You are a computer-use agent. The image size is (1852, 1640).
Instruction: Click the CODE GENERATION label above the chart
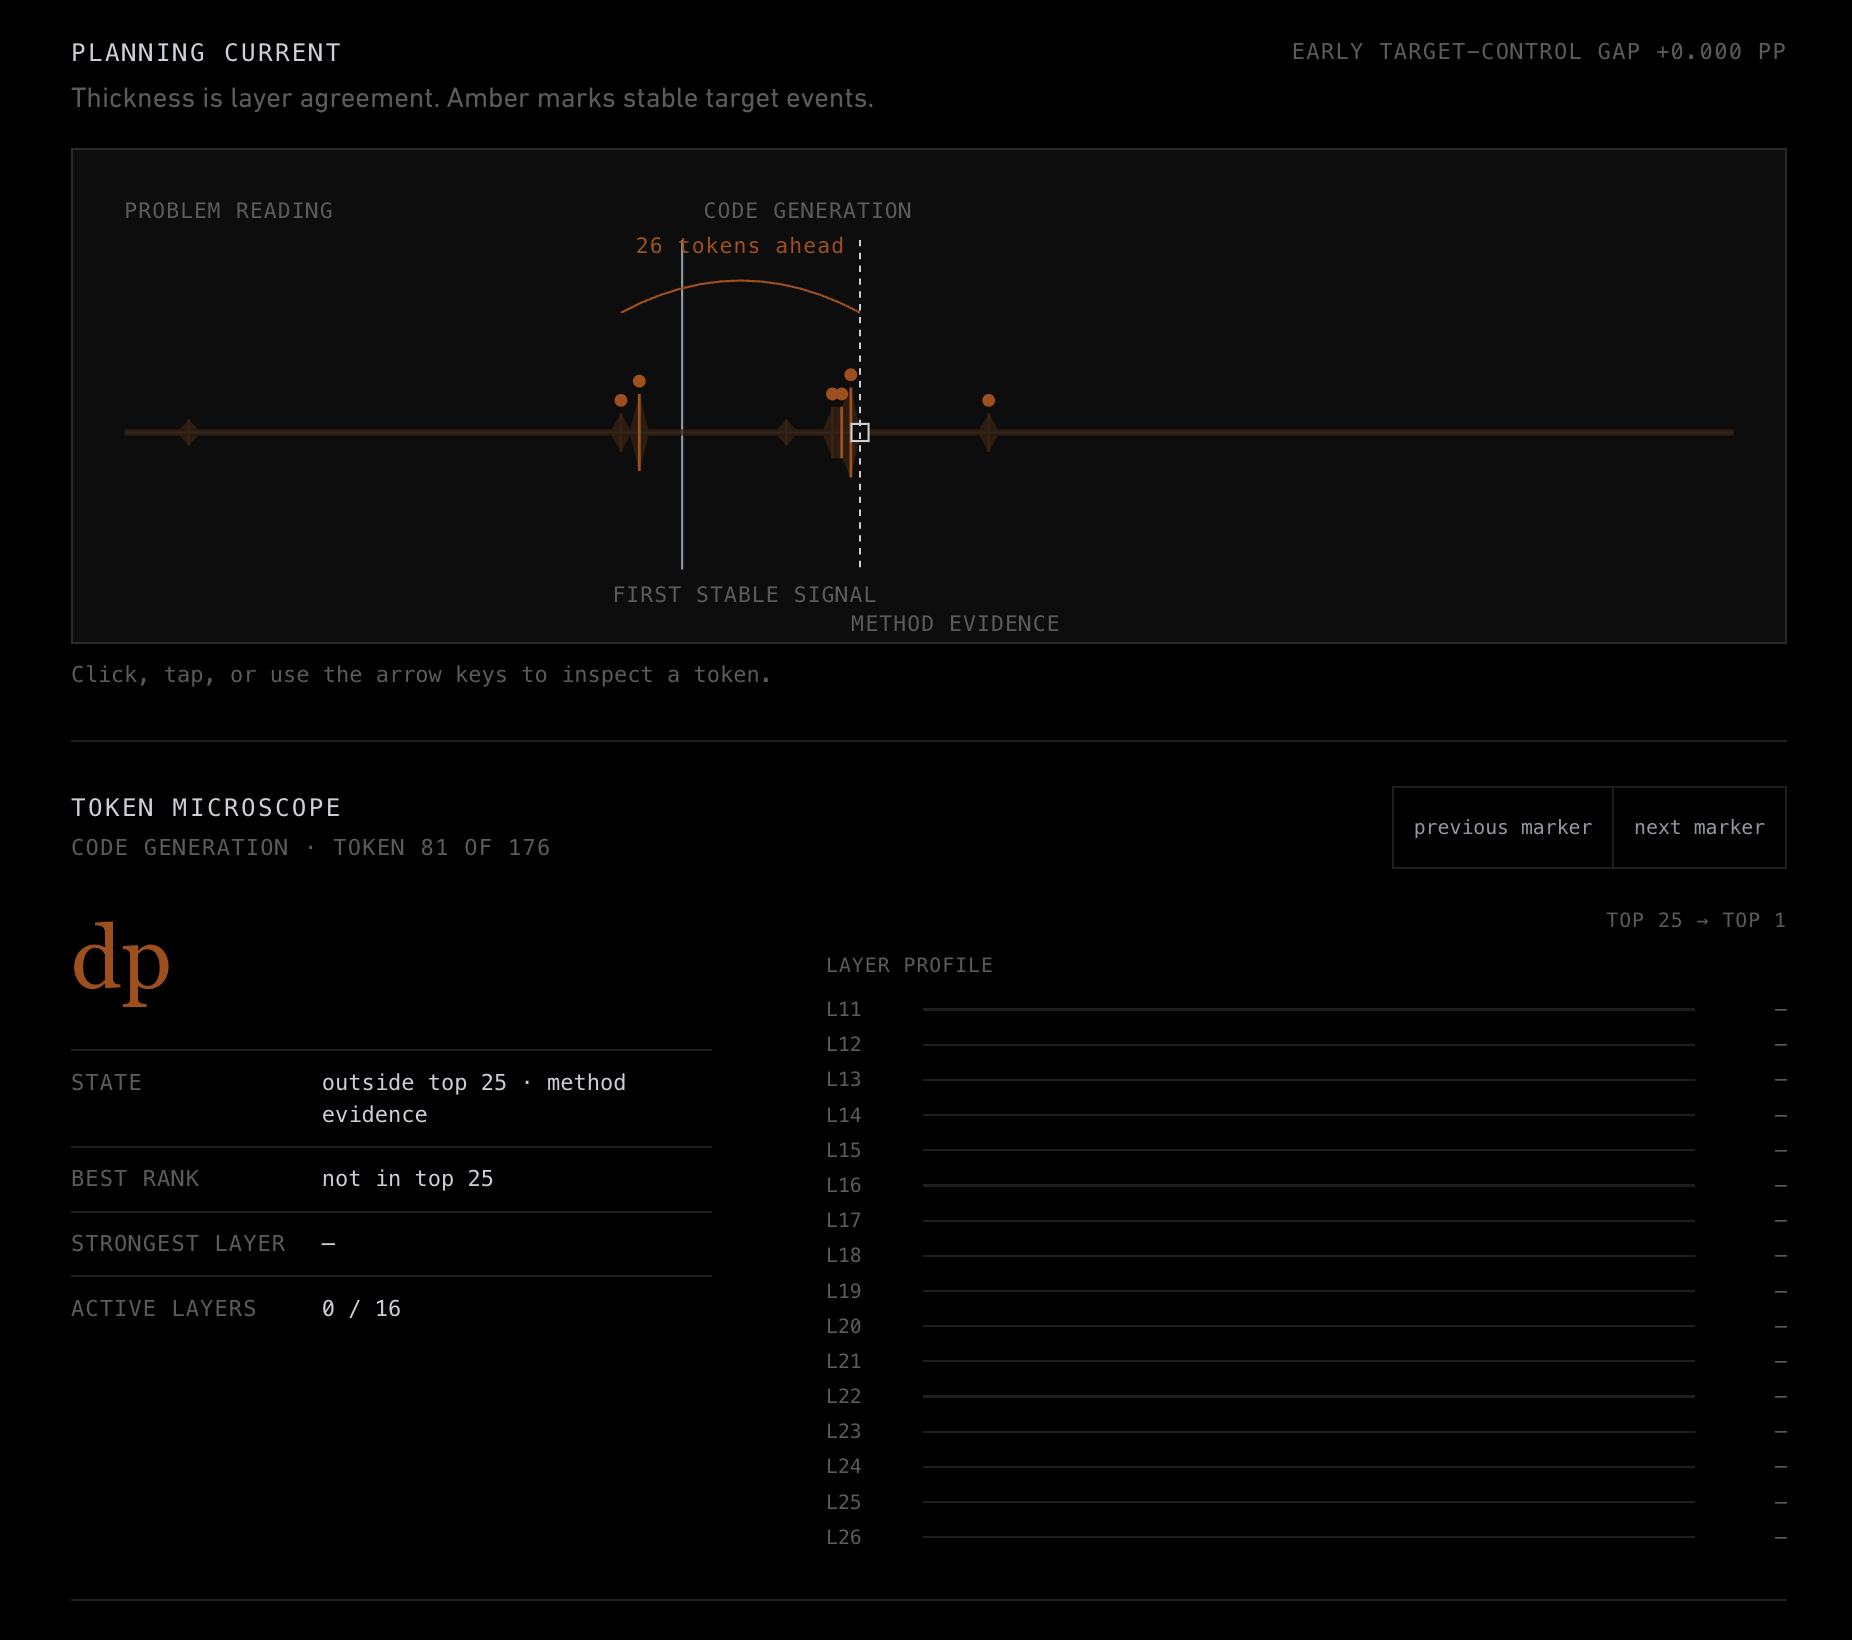click(807, 211)
